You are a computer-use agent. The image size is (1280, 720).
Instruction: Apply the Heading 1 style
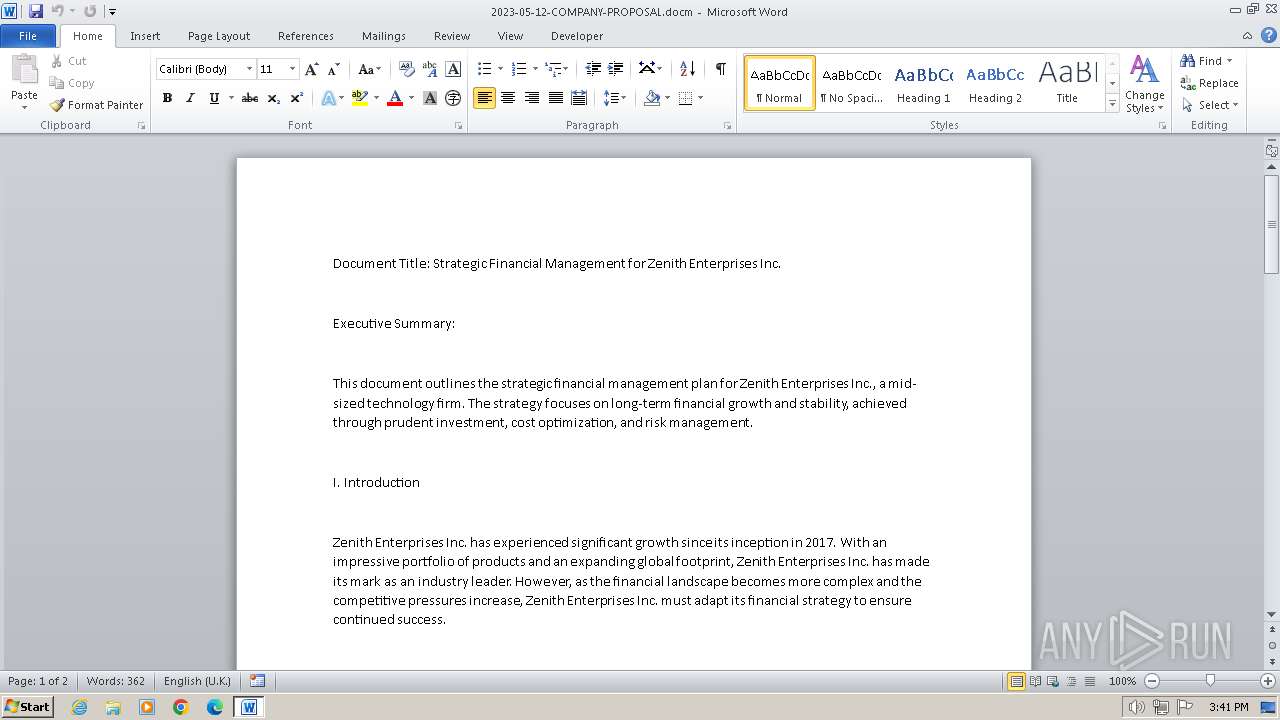click(924, 83)
